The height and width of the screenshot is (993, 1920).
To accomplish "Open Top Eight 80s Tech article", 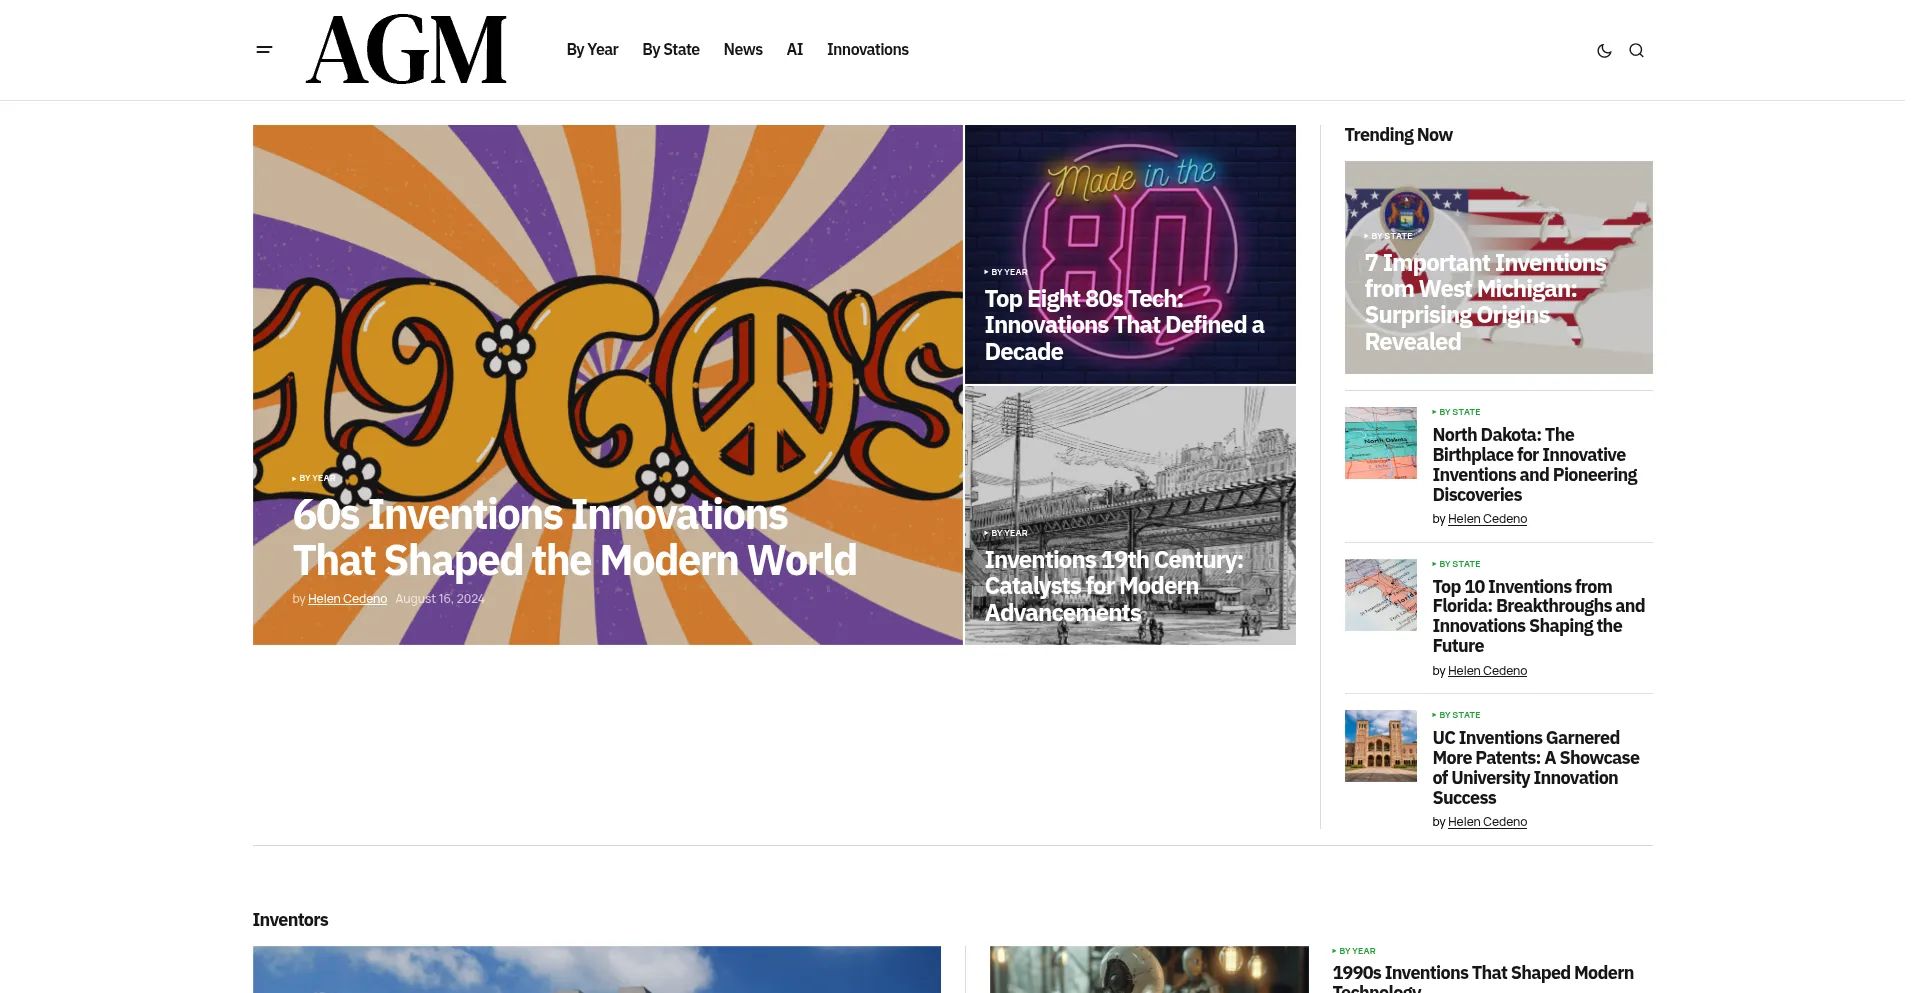I will click(x=1124, y=325).
